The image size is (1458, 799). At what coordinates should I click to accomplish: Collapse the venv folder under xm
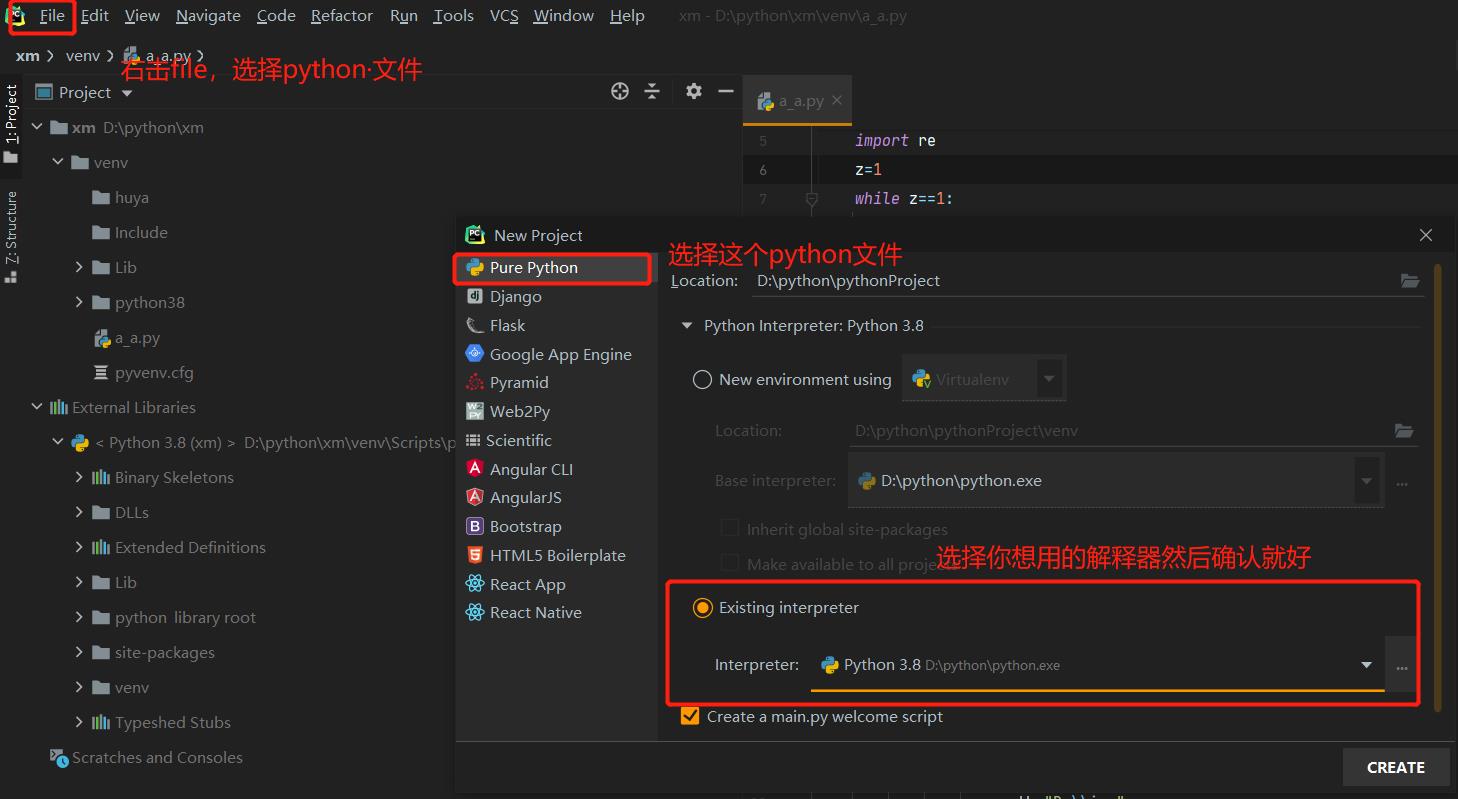click(x=58, y=163)
